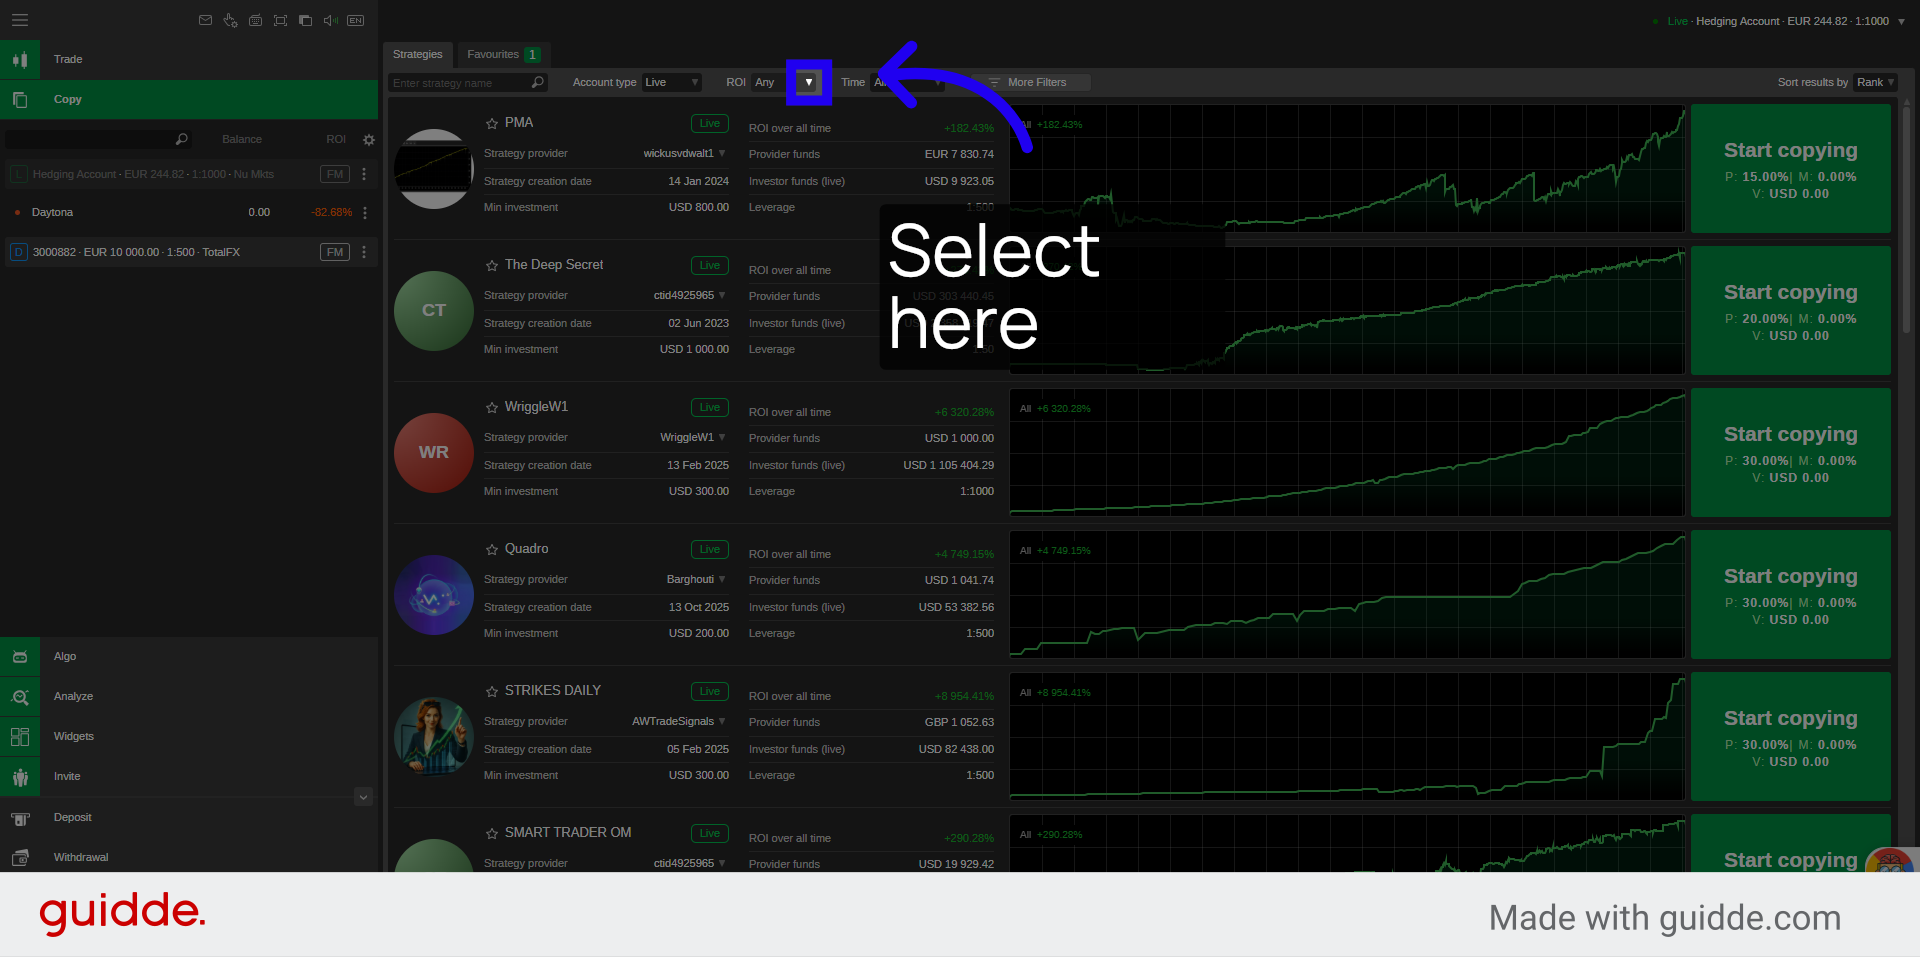Toggle PMA as a favourite strategy
The width and height of the screenshot is (1920, 957).
coord(491,122)
